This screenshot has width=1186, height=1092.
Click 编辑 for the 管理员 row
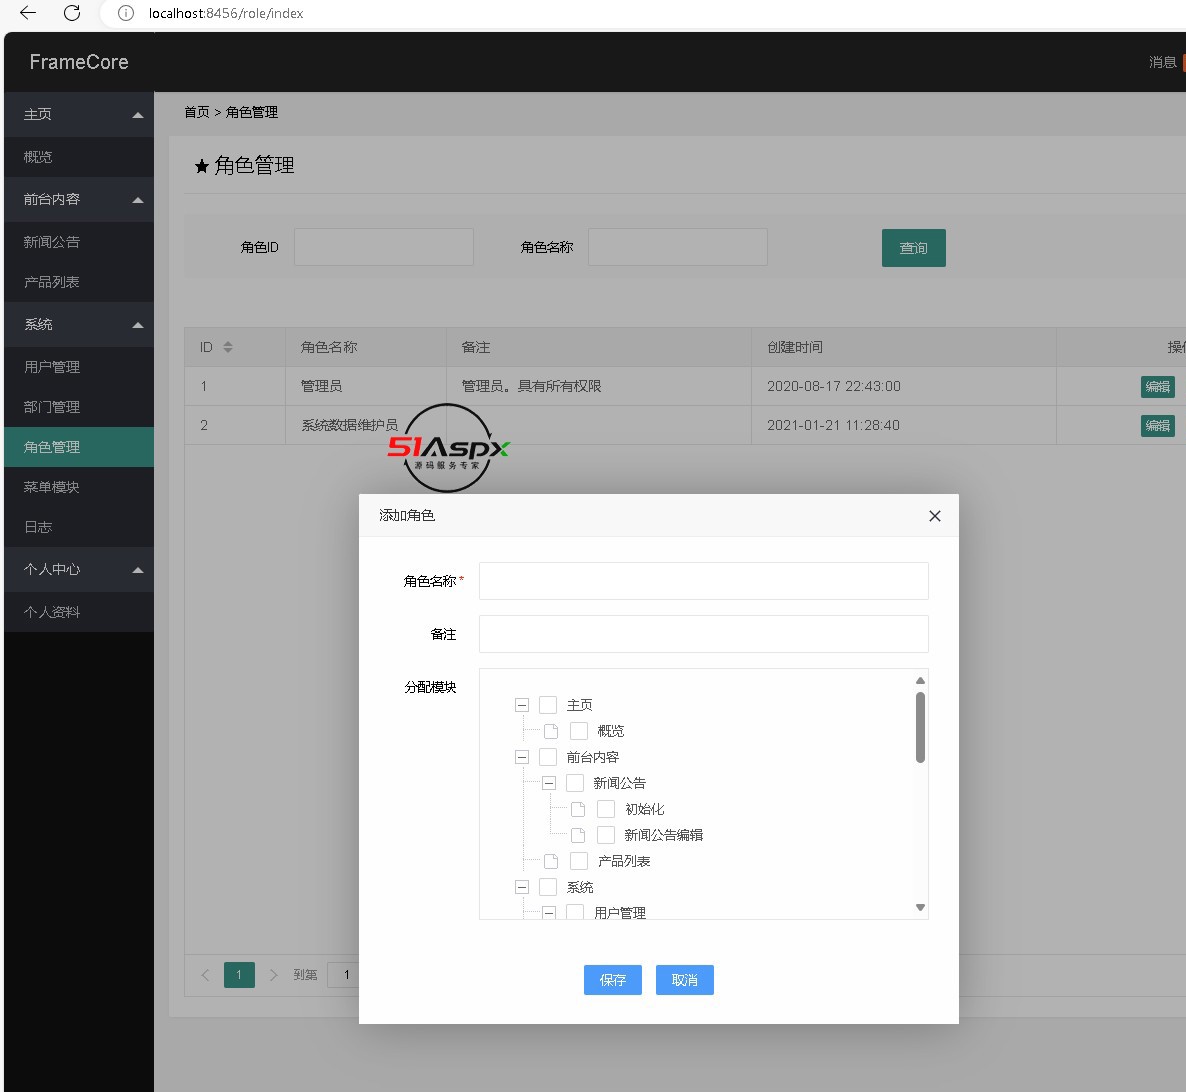(x=1157, y=386)
